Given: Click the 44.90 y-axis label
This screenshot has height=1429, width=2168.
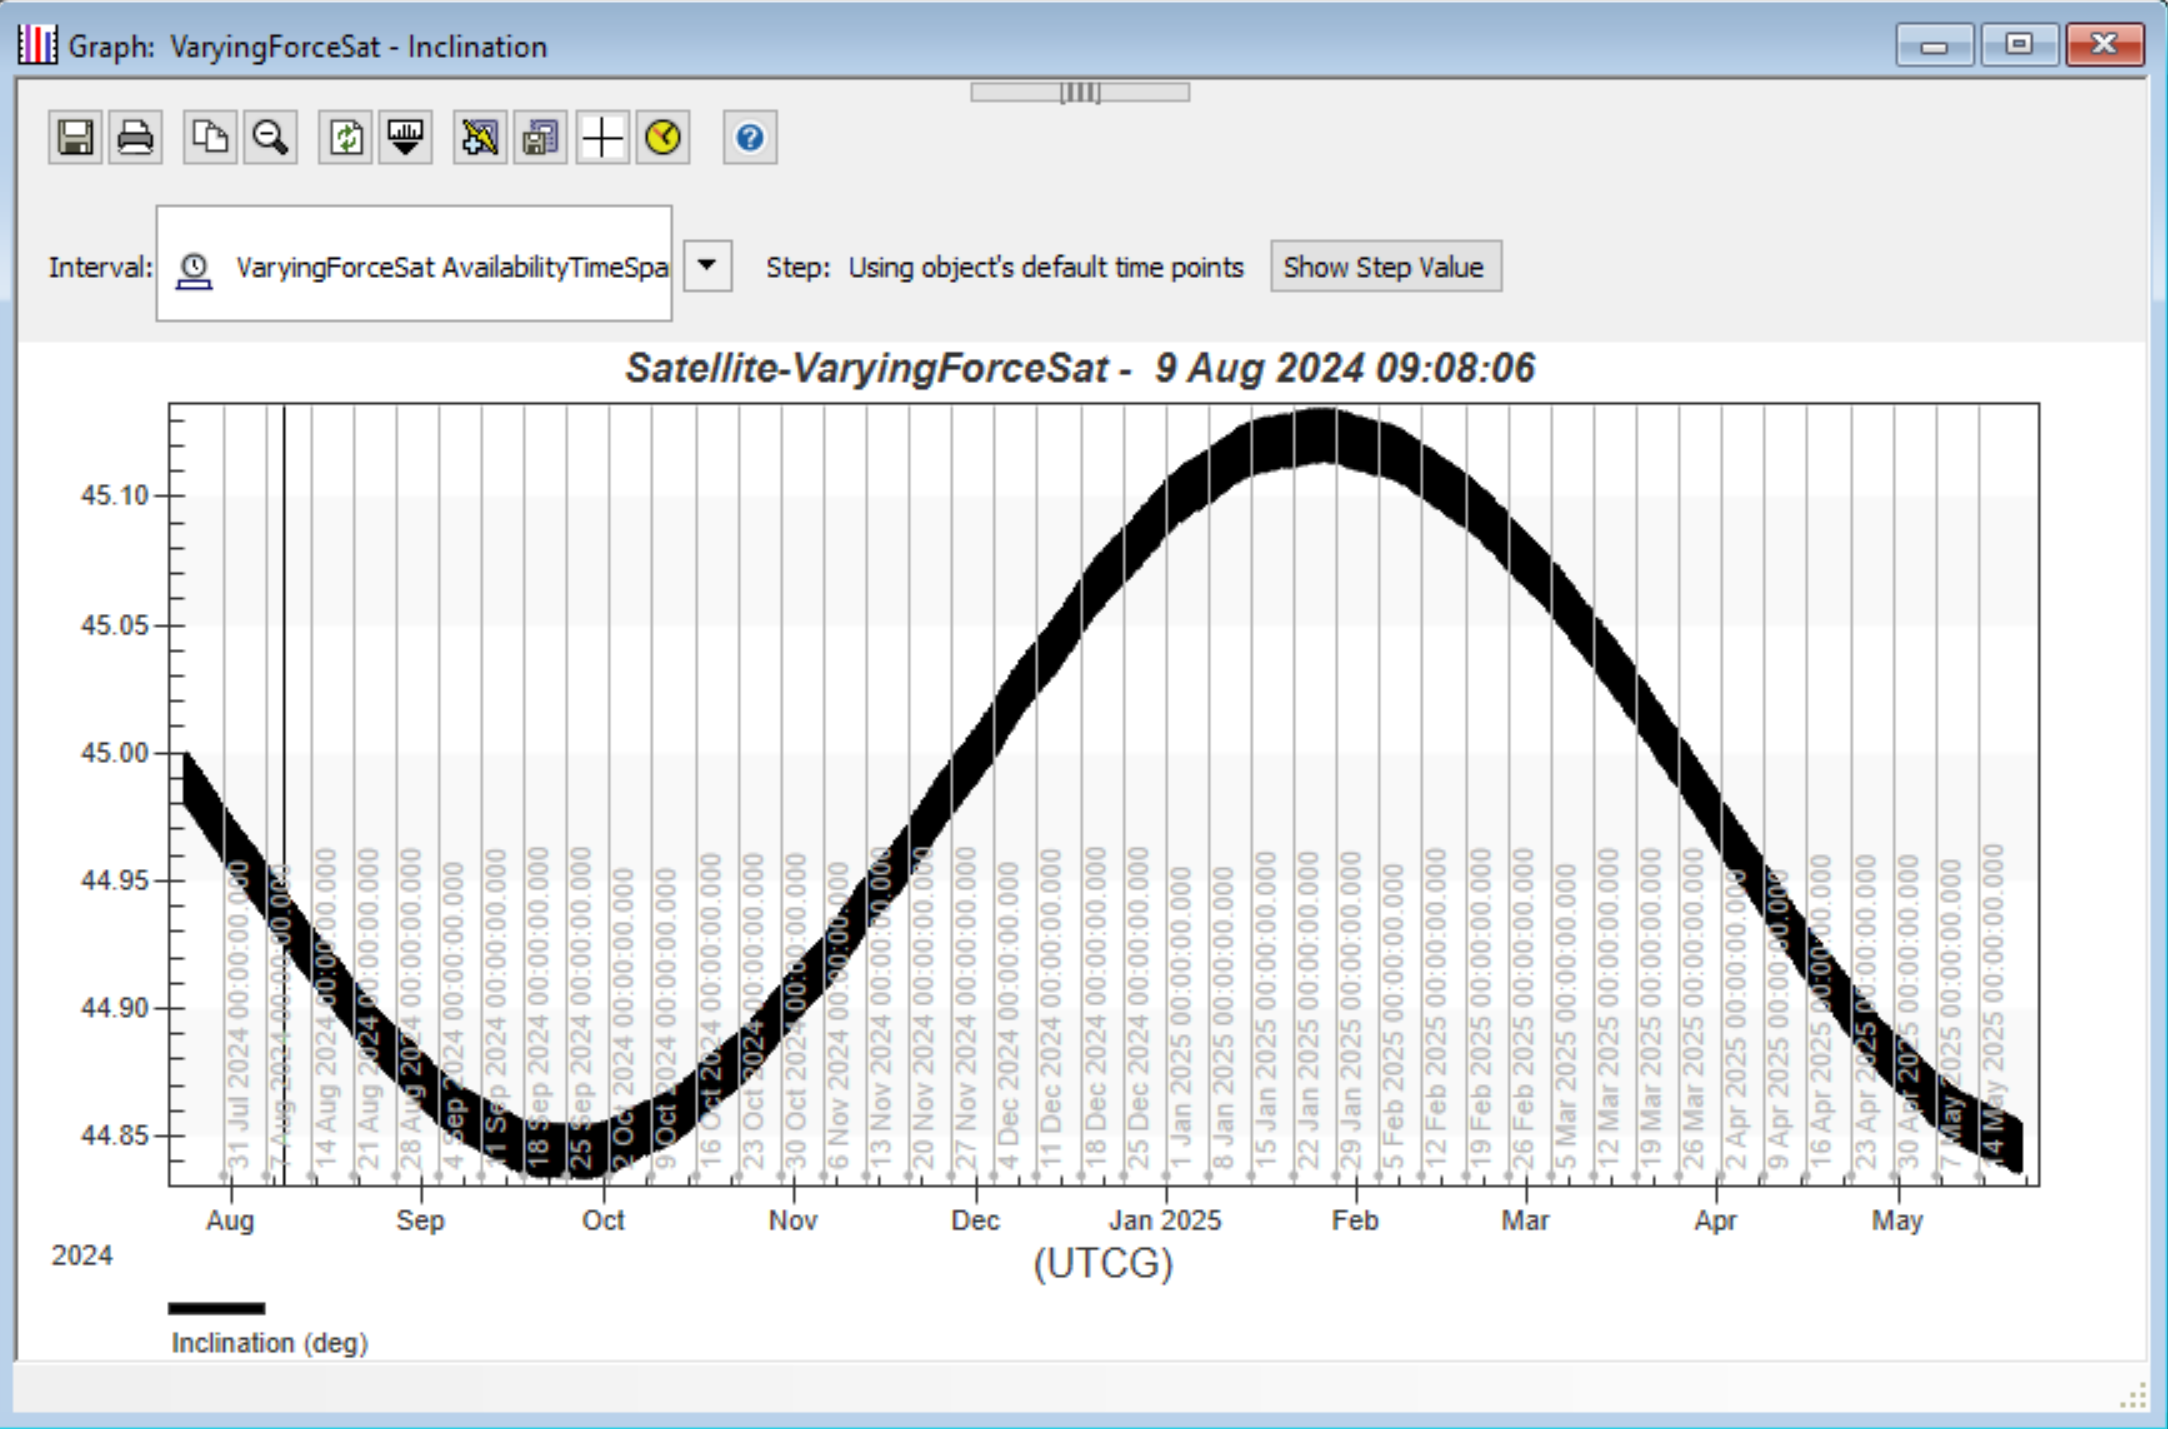Looking at the screenshot, I should [x=114, y=1008].
